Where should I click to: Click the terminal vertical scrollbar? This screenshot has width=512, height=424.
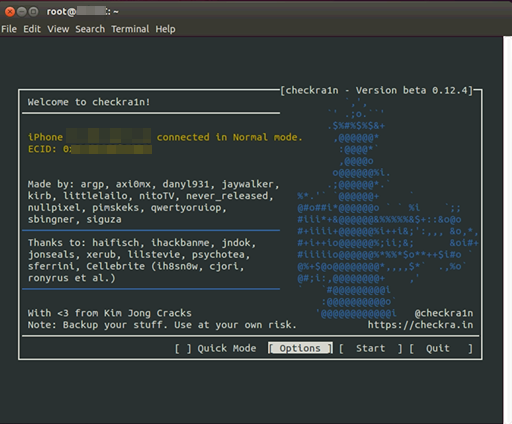tap(507, 230)
